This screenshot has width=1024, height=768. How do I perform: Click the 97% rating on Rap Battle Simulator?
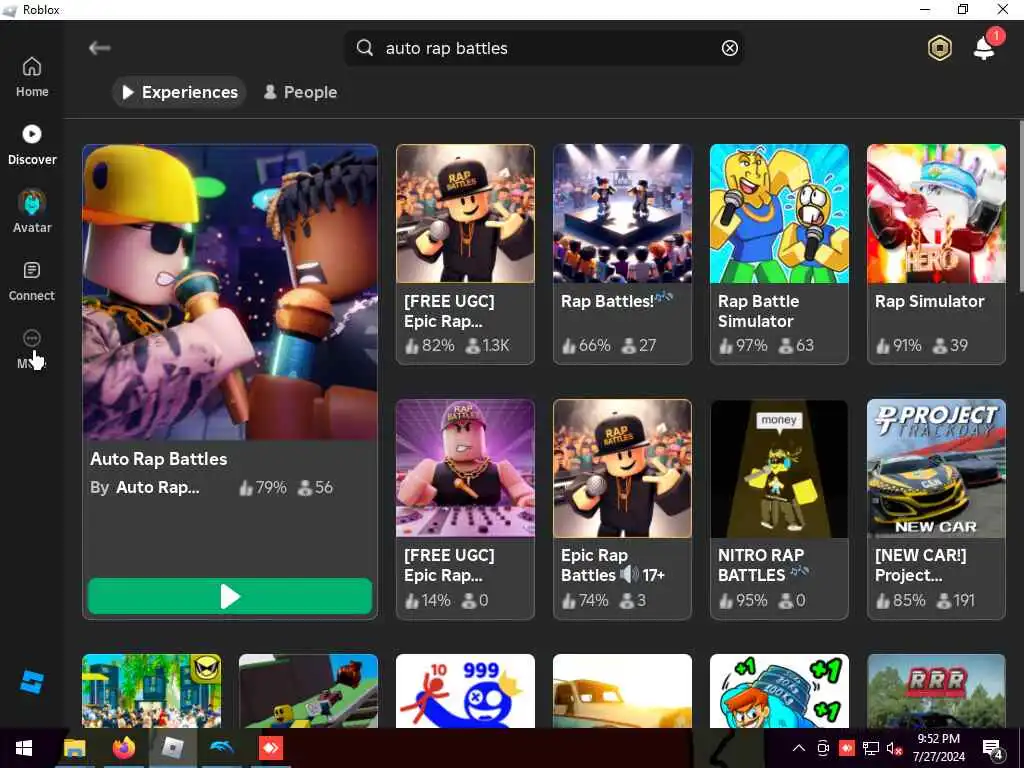[743, 345]
